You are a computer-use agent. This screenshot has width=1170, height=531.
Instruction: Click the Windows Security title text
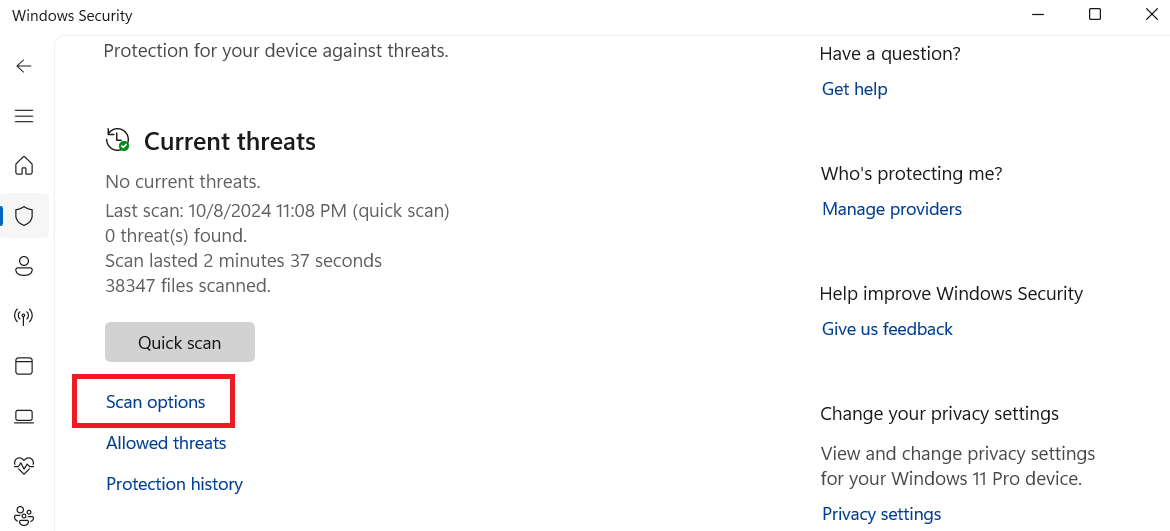tap(72, 15)
